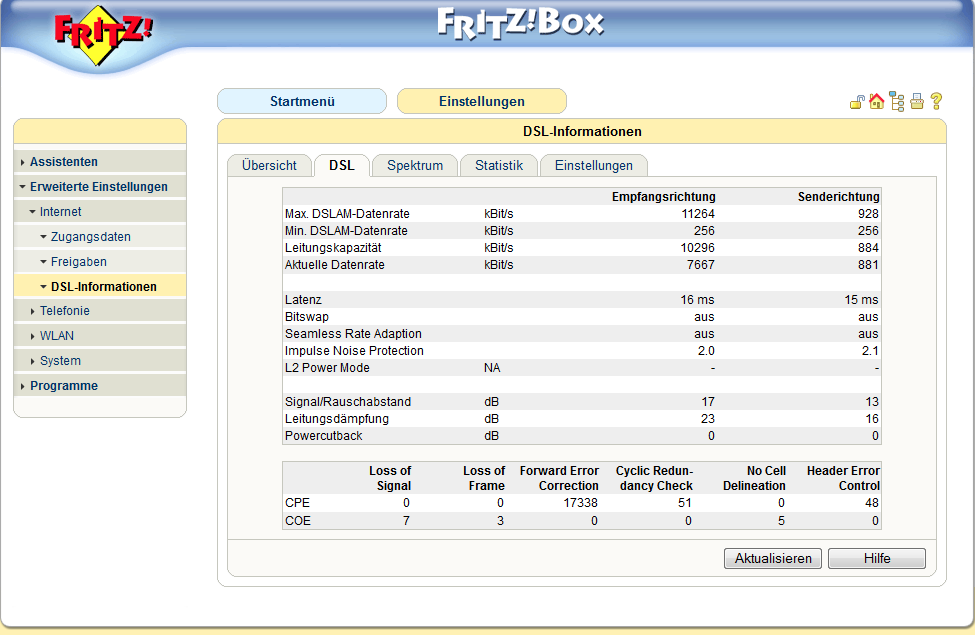Click the value 11264

(698, 213)
